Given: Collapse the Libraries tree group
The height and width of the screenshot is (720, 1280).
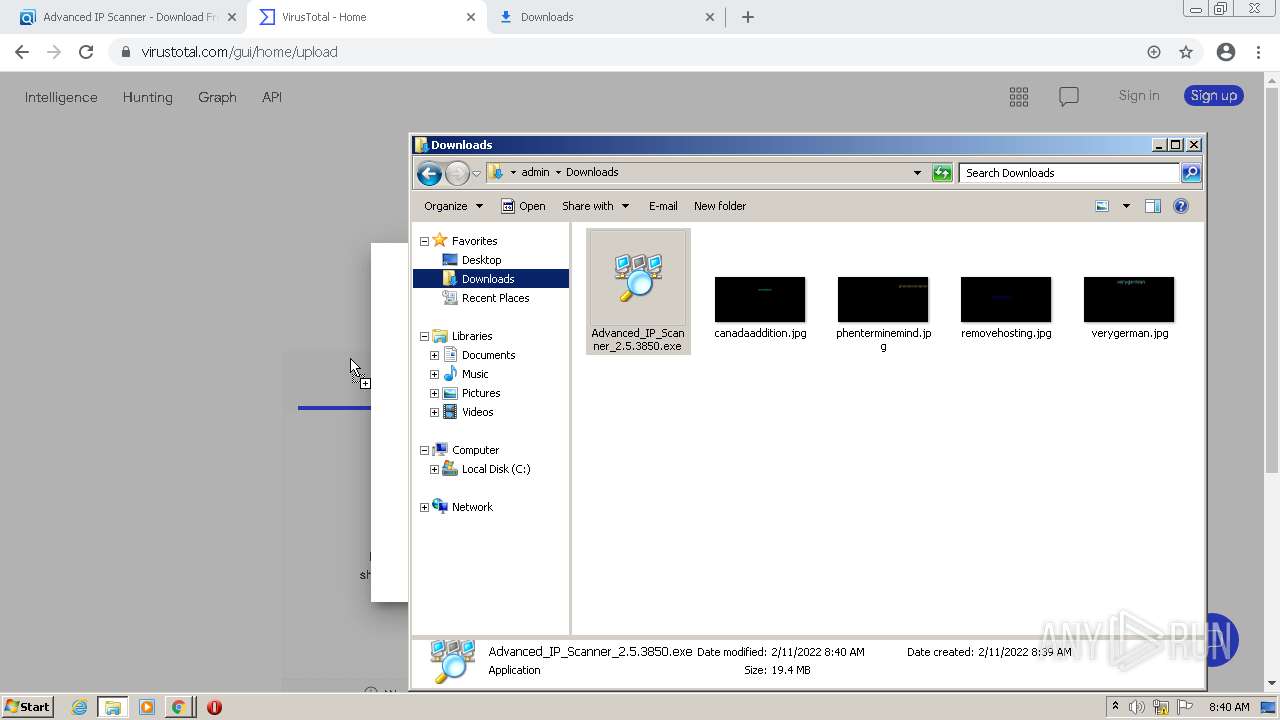Looking at the screenshot, I should pyautogui.click(x=424, y=336).
